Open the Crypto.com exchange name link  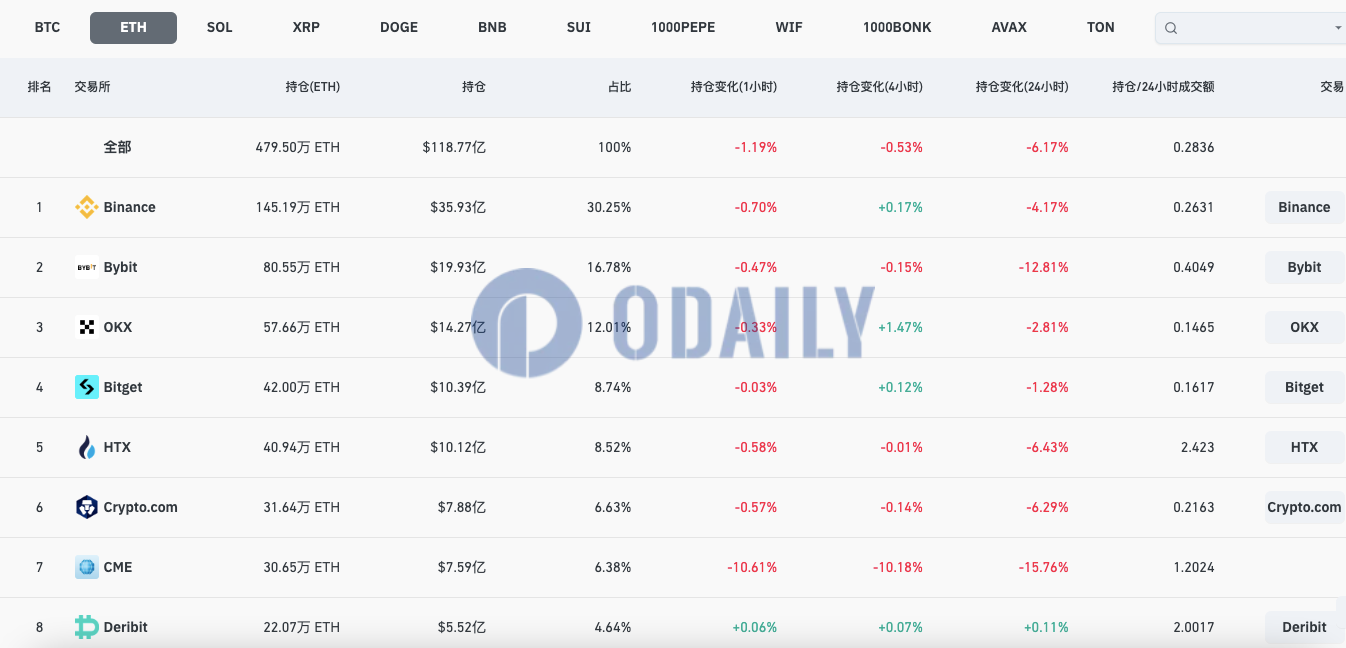tap(141, 507)
